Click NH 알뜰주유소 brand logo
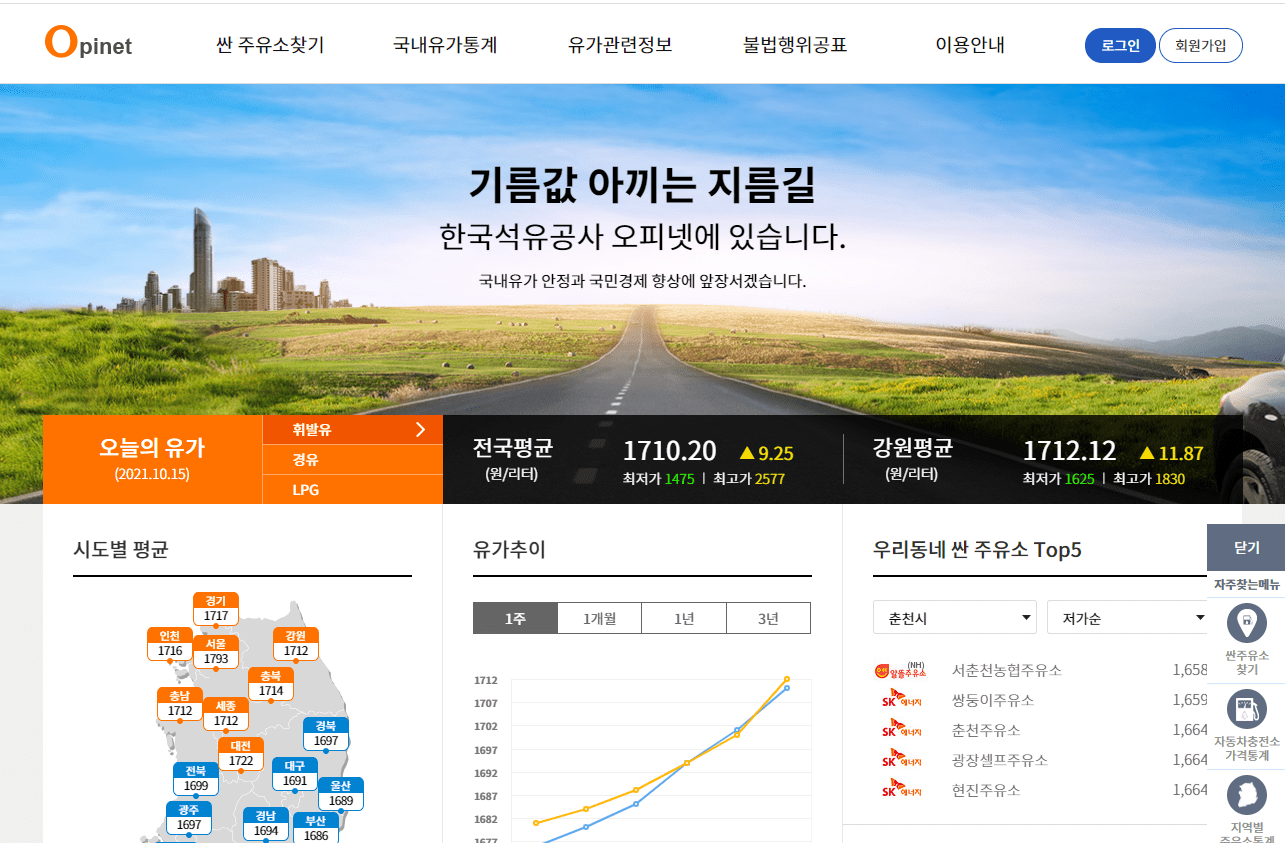This screenshot has height=843, width=1285. (900, 670)
